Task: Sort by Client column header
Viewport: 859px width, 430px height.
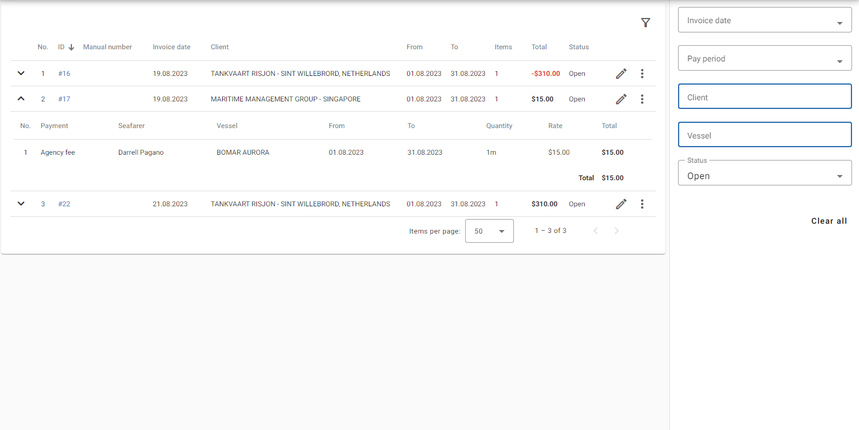Action: [x=220, y=47]
